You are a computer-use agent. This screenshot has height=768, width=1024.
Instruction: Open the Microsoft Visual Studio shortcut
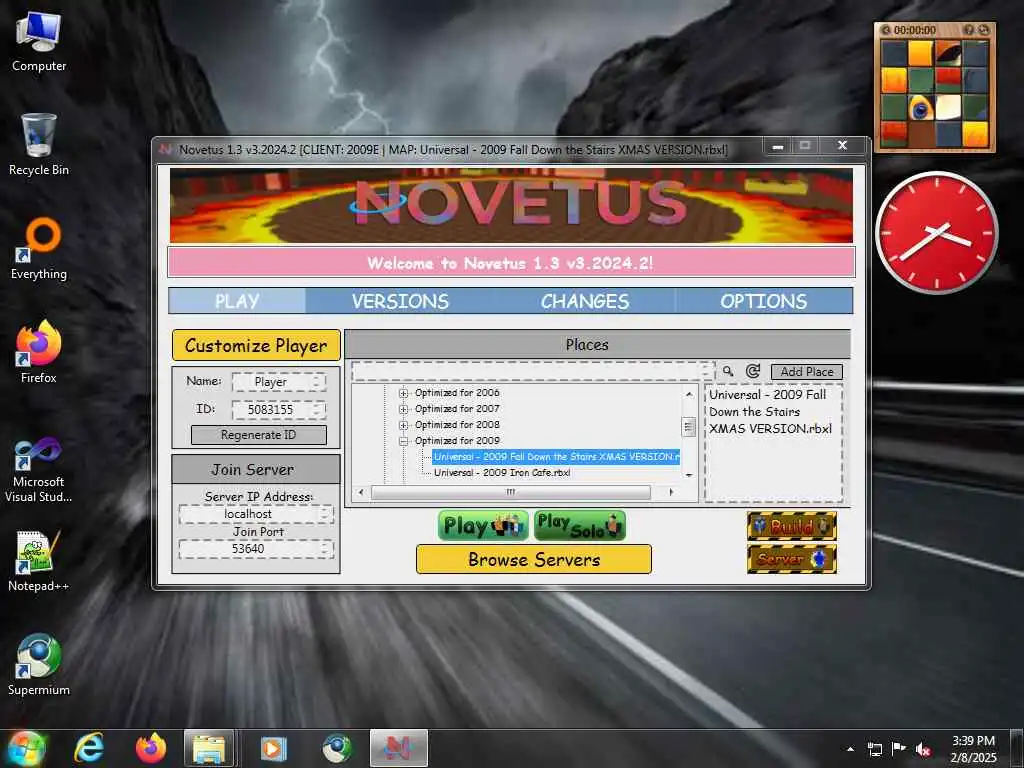tap(39, 470)
